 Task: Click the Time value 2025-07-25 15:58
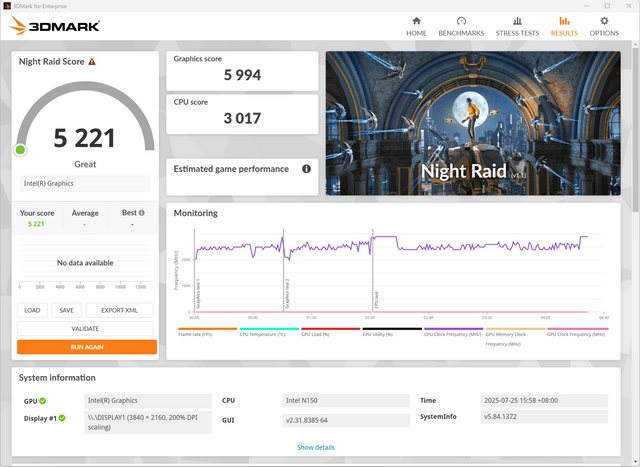click(x=544, y=400)
